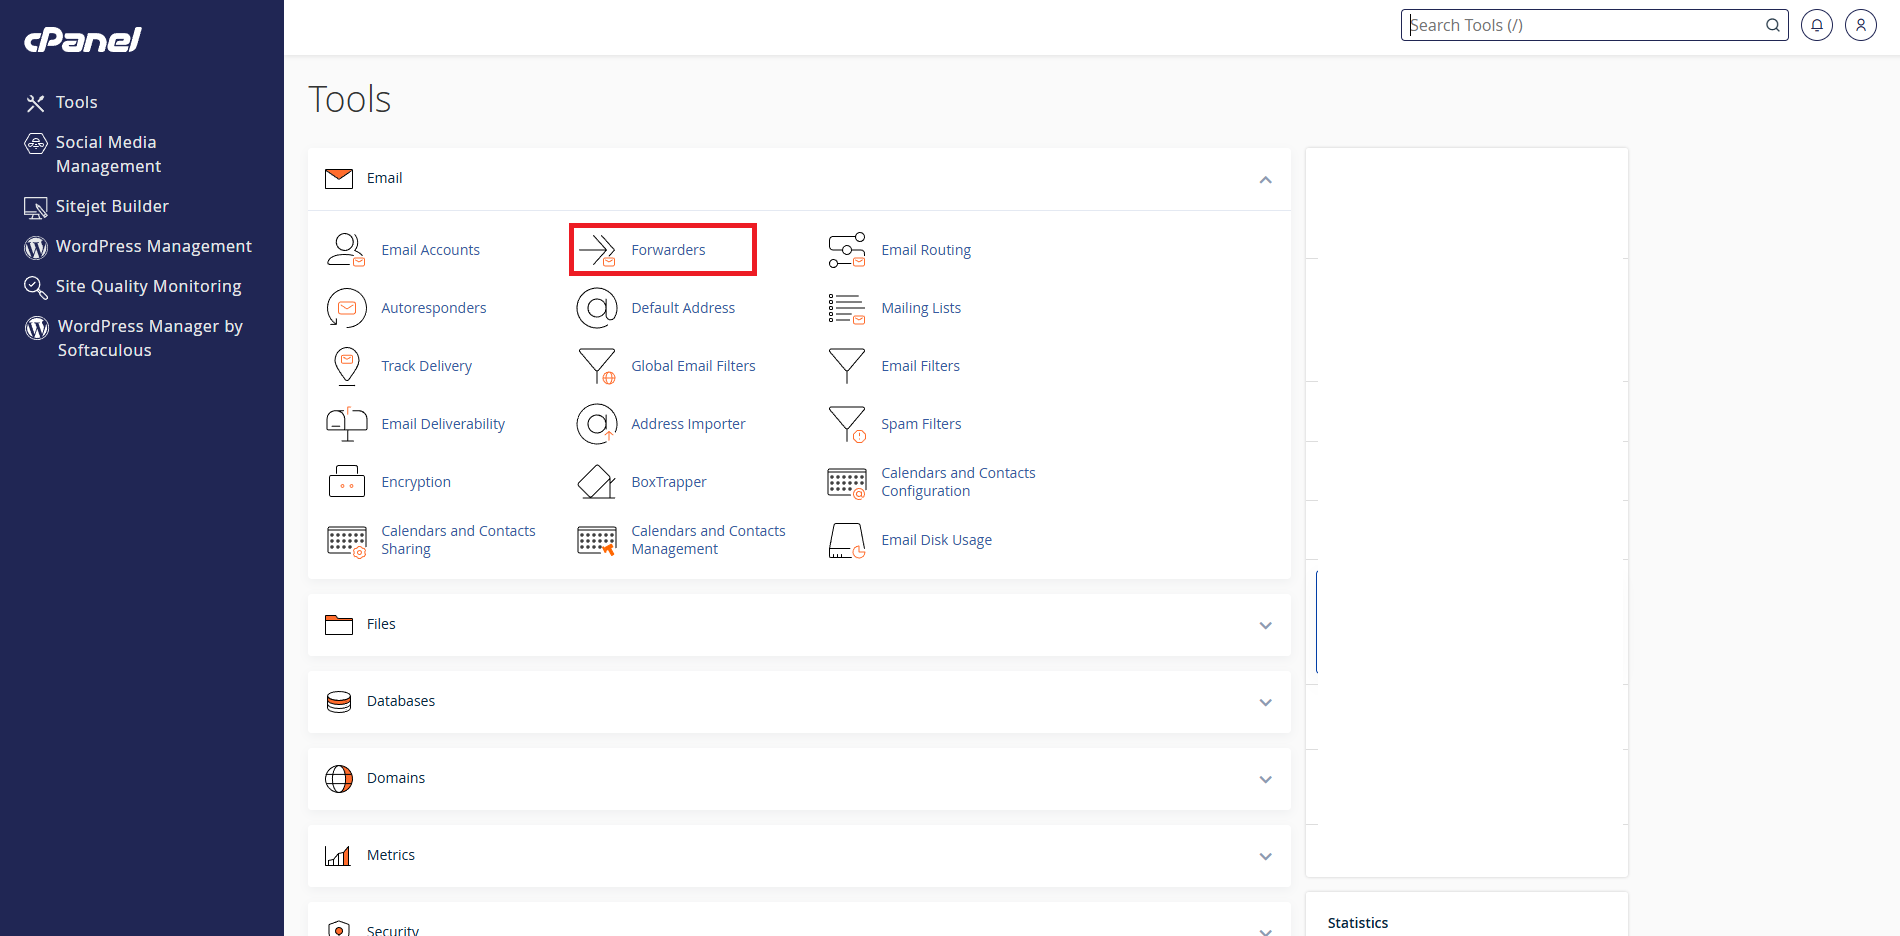The height and width of the screenshot is (936, 1900).
Task: Open Calendars and Contacts Sharing link
Action: pos(458,540)
